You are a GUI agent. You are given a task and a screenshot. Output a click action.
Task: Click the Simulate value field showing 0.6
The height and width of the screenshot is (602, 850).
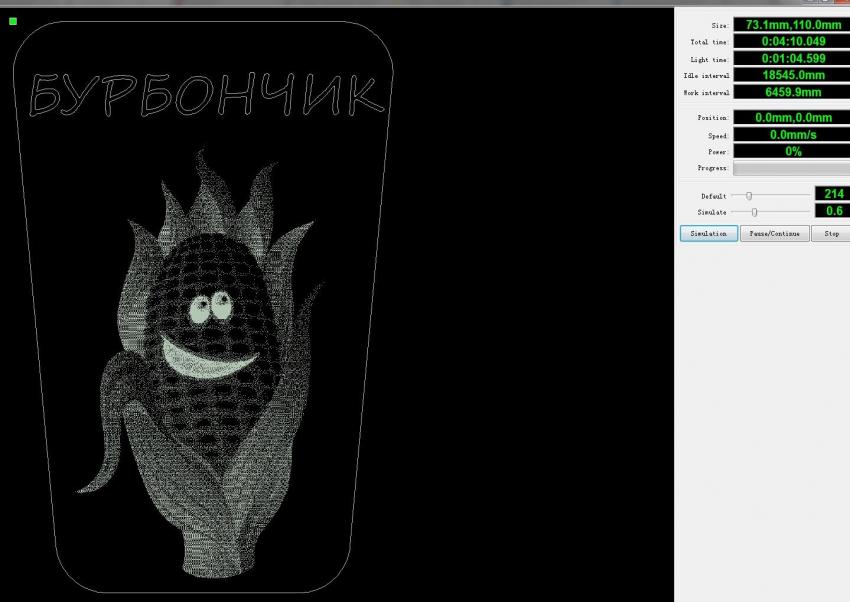coord(832,211)
